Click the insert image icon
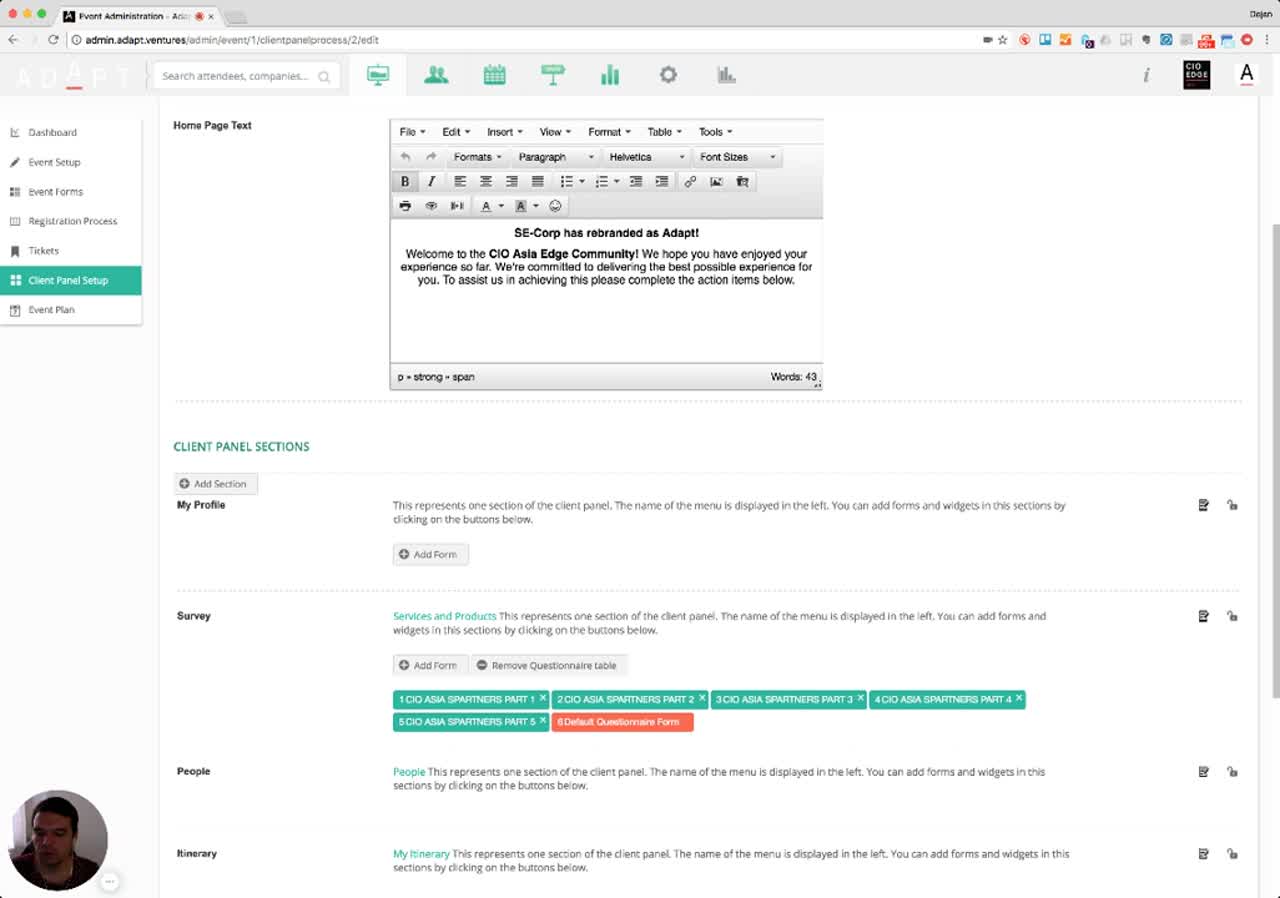The width and height of the screenshot is (1280, 898). tap(716, 181)
